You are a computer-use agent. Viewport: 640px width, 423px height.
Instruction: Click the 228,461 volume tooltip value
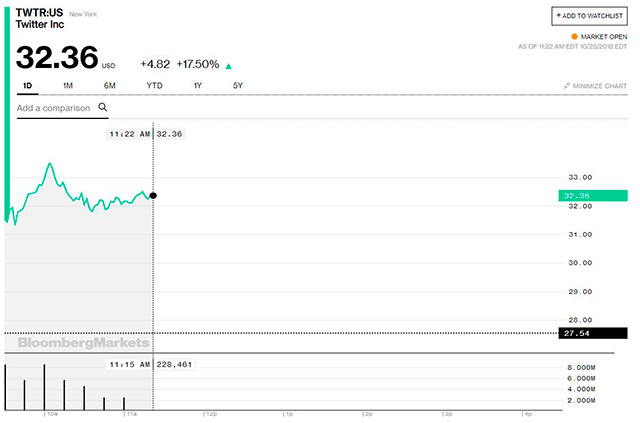174,364
